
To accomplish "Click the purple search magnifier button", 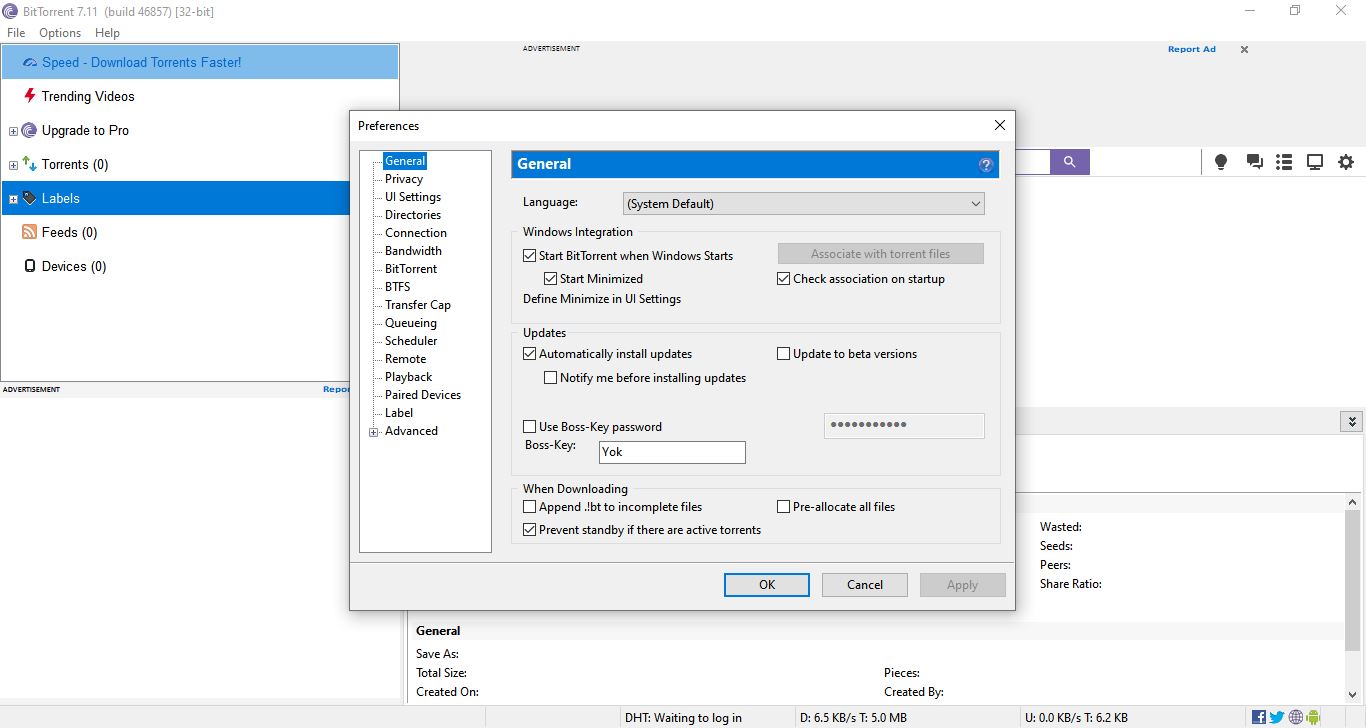I will pyautogui.click(x=1069, y=162).
